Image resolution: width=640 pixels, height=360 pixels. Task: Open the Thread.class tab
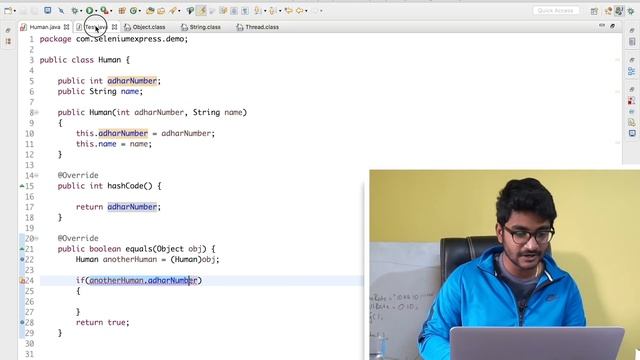[258, 27]
